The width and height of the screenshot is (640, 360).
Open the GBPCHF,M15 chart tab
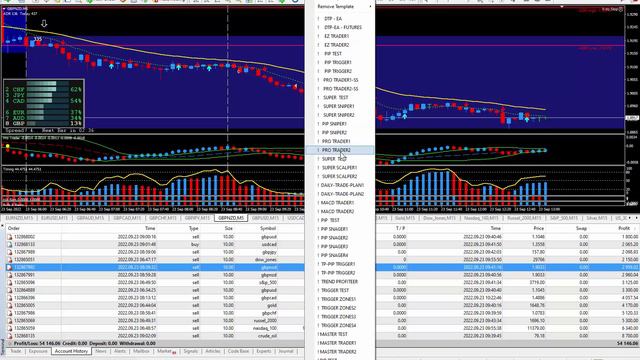tap(163, 218)
